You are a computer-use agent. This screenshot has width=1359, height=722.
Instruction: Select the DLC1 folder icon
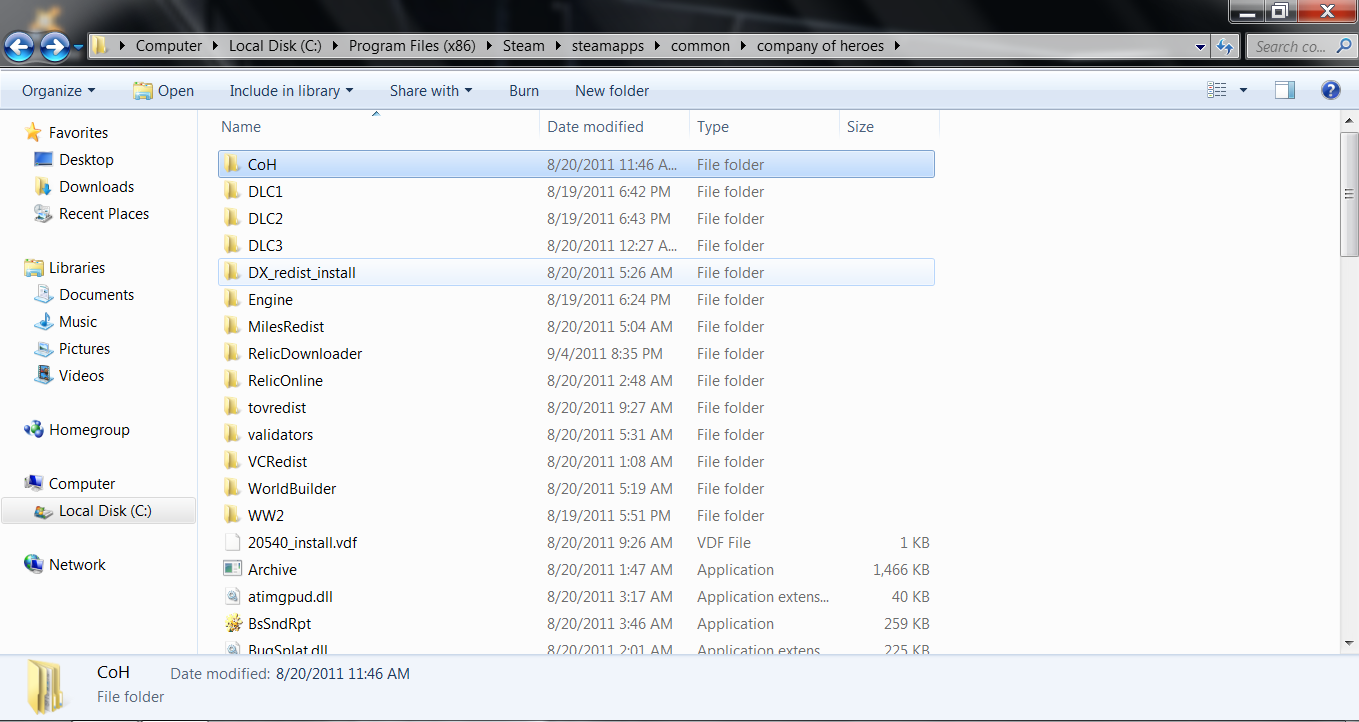coord(232,191)
